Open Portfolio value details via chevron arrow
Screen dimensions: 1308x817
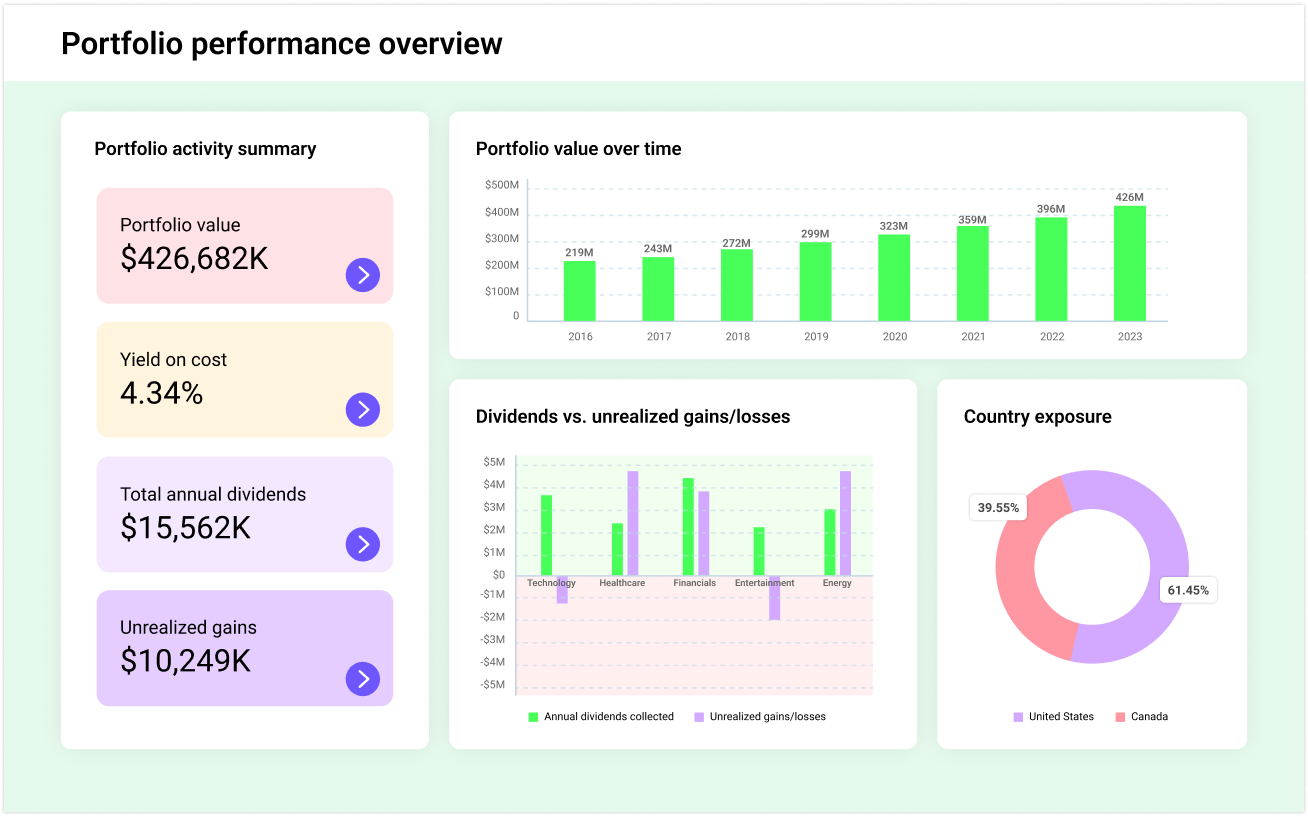363,275
